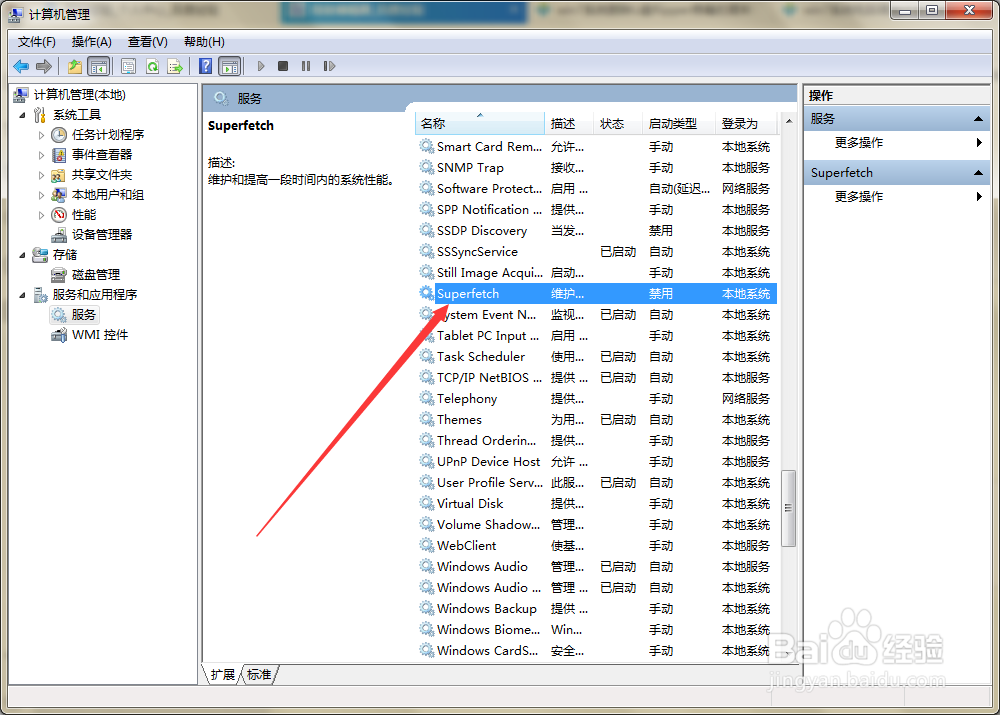Sort by the 状态 column header

pyautogui.click(x=617, y=123)
